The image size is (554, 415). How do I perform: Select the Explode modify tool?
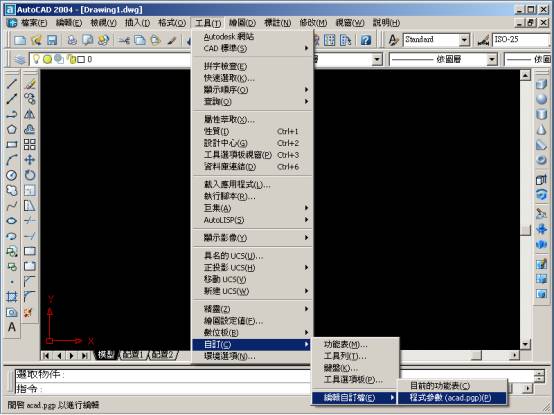[28, 312]
